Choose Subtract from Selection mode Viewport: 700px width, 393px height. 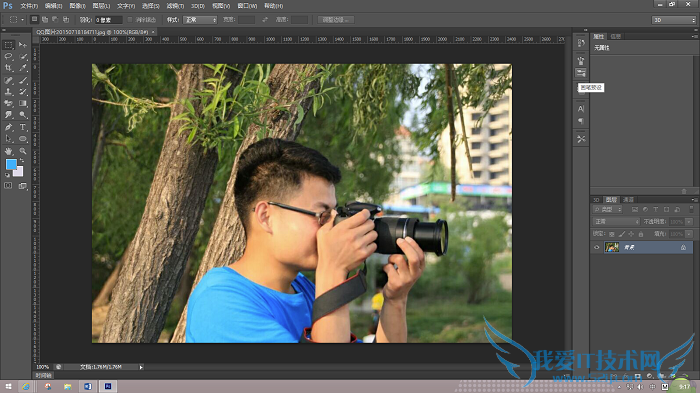tap(55, 20)
